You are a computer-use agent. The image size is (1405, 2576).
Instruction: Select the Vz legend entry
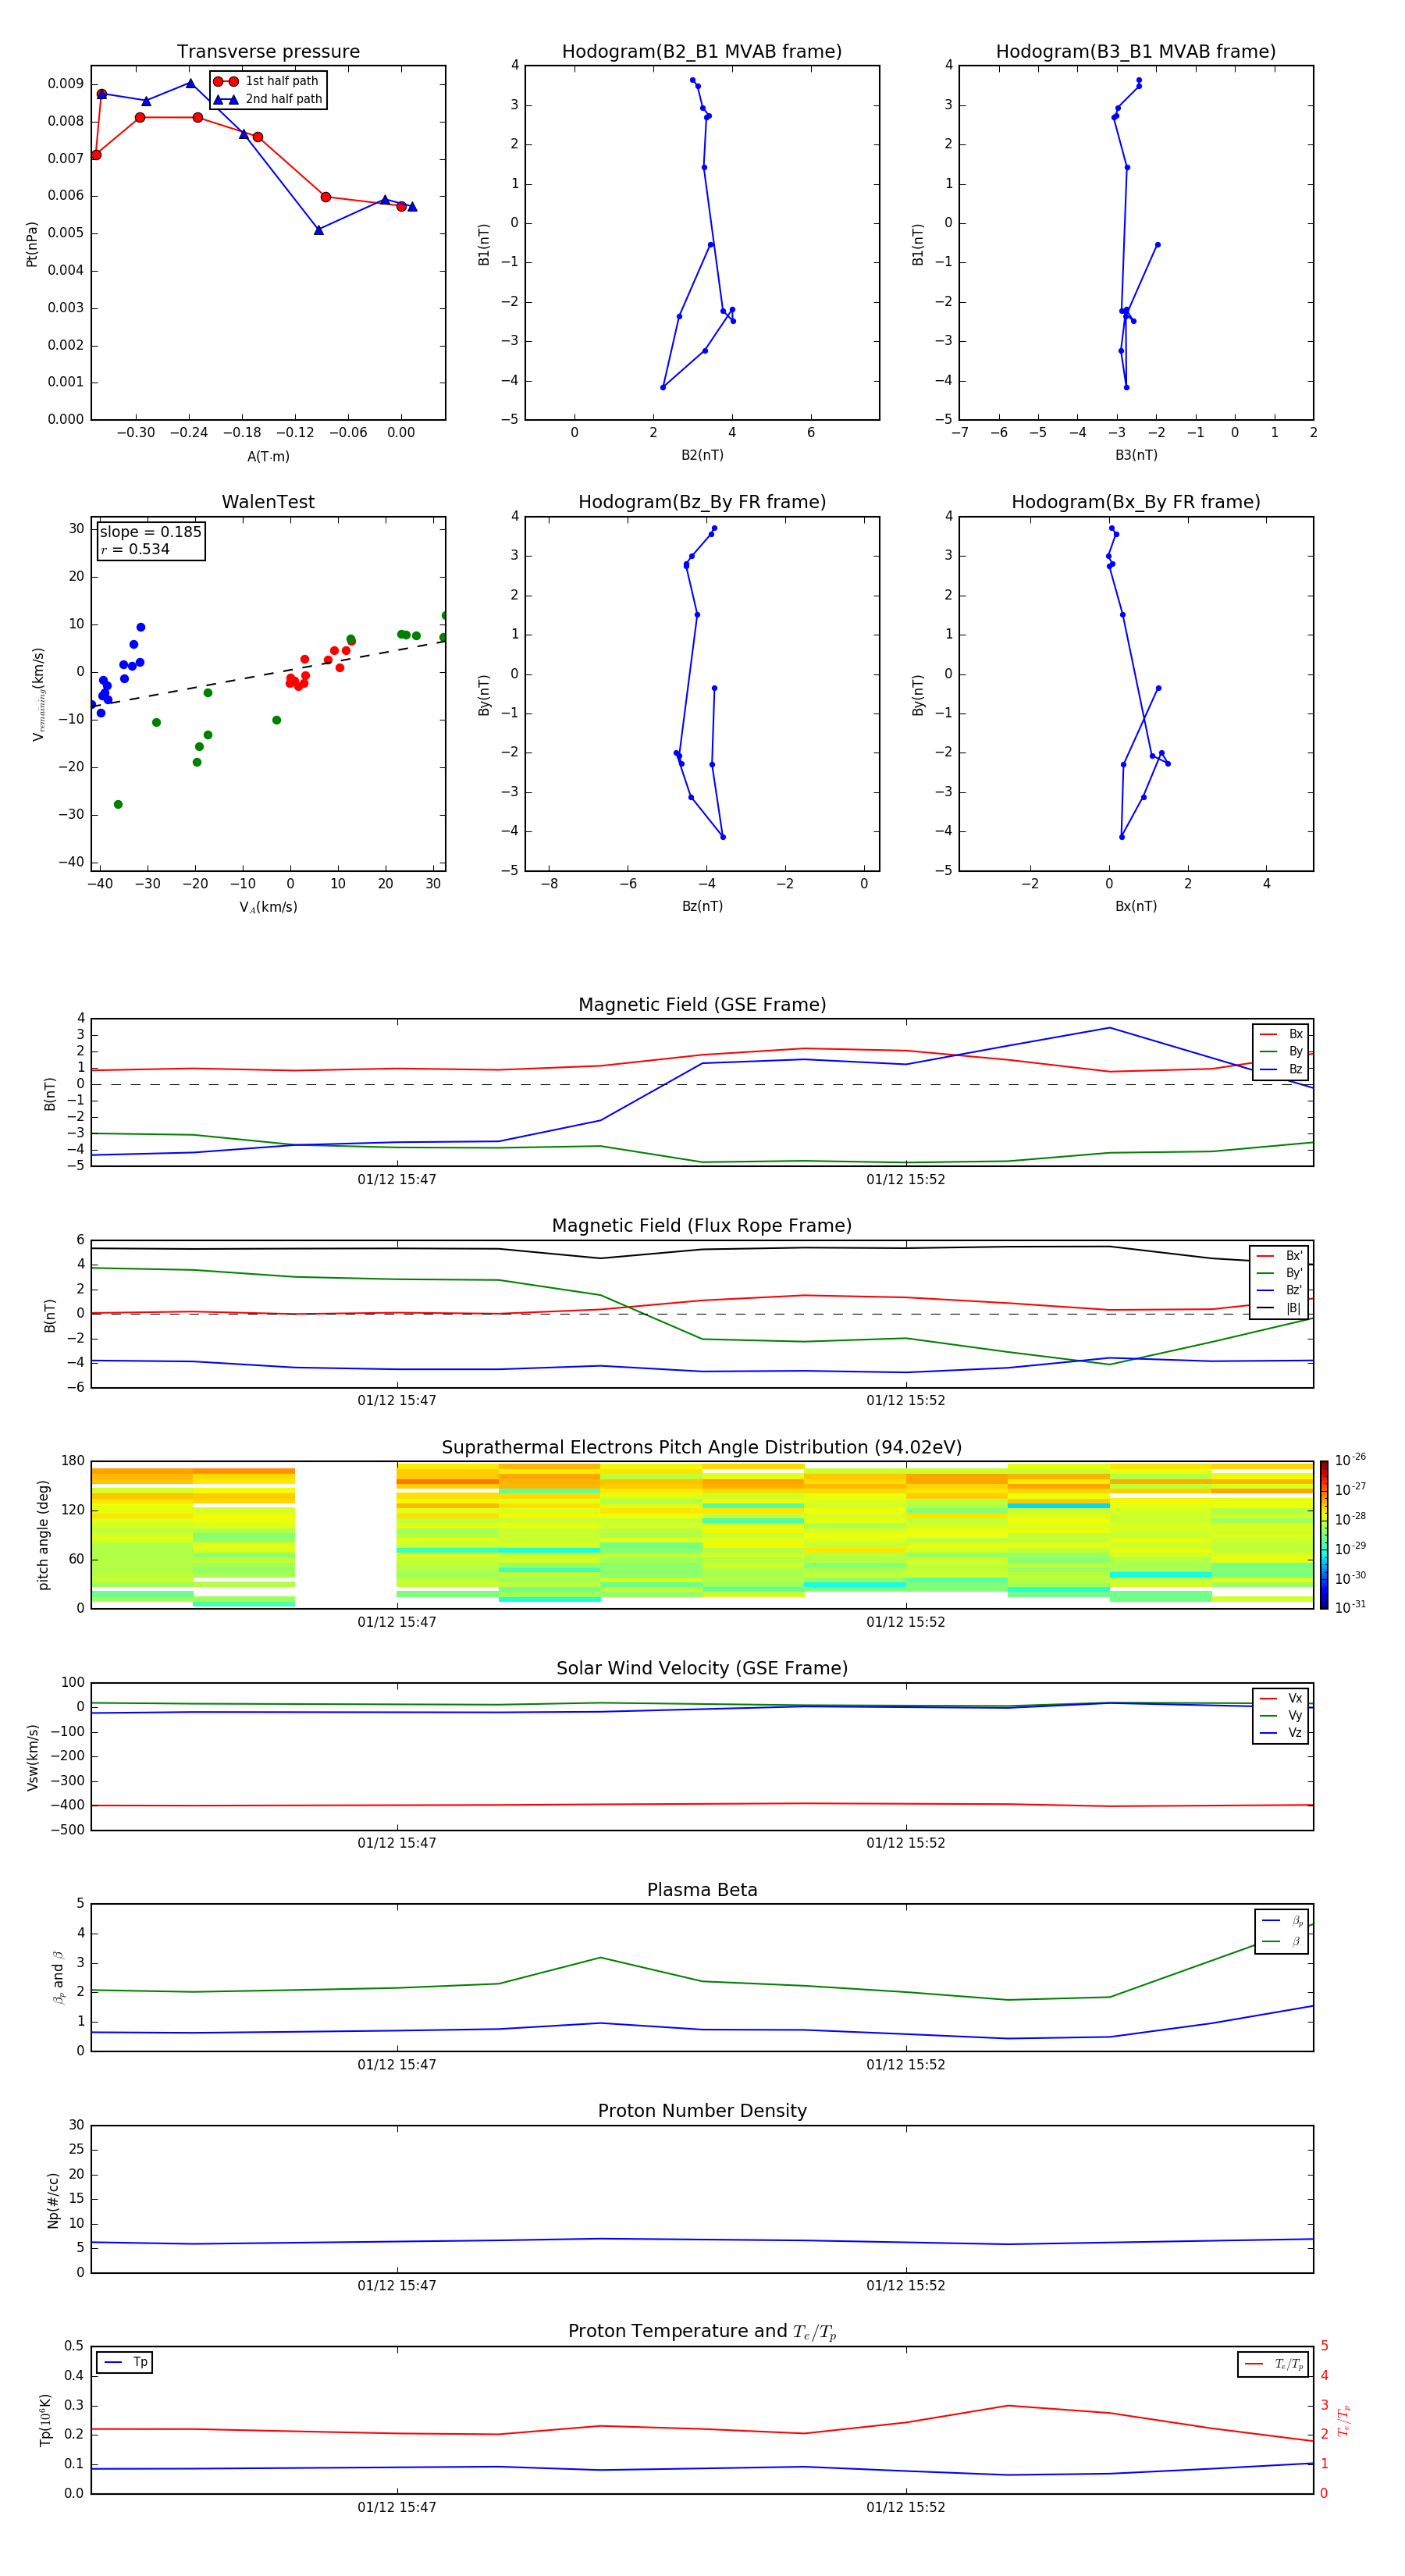coord(1281,1733)
